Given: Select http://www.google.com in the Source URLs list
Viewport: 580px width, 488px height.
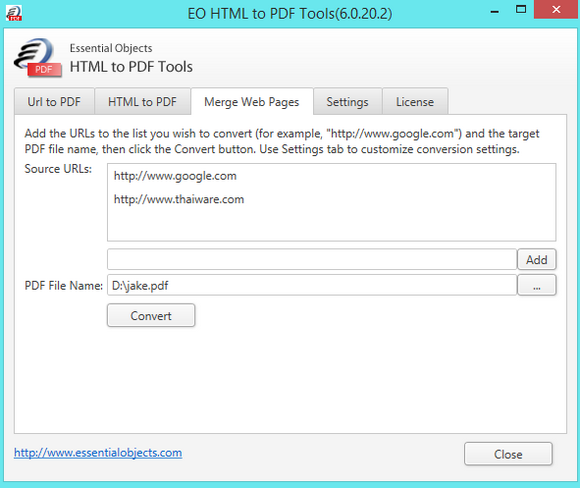Looking at the screenshot, I should (x=175, y=176).
